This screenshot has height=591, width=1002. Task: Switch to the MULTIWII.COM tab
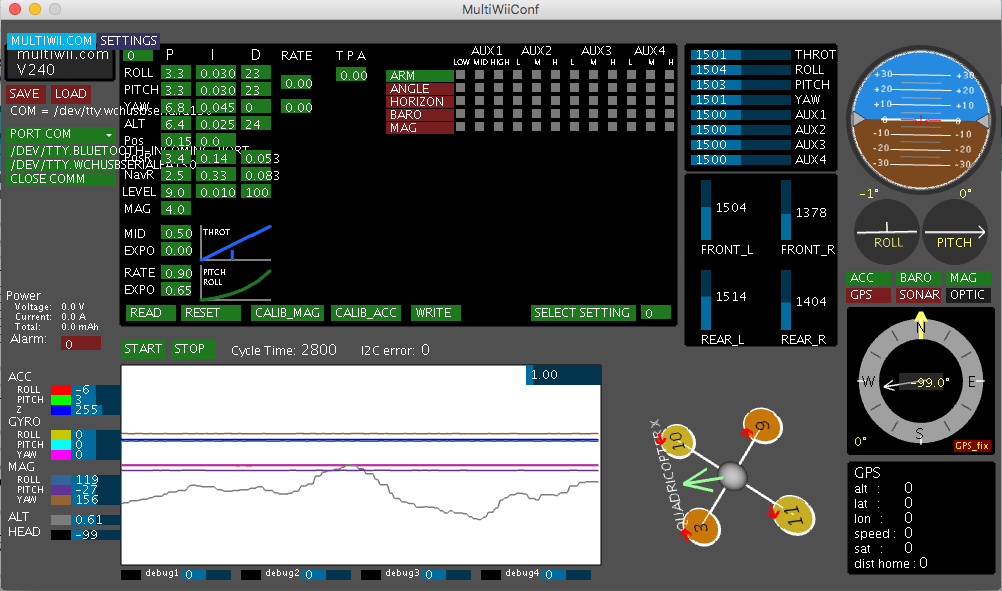point(51,41)
